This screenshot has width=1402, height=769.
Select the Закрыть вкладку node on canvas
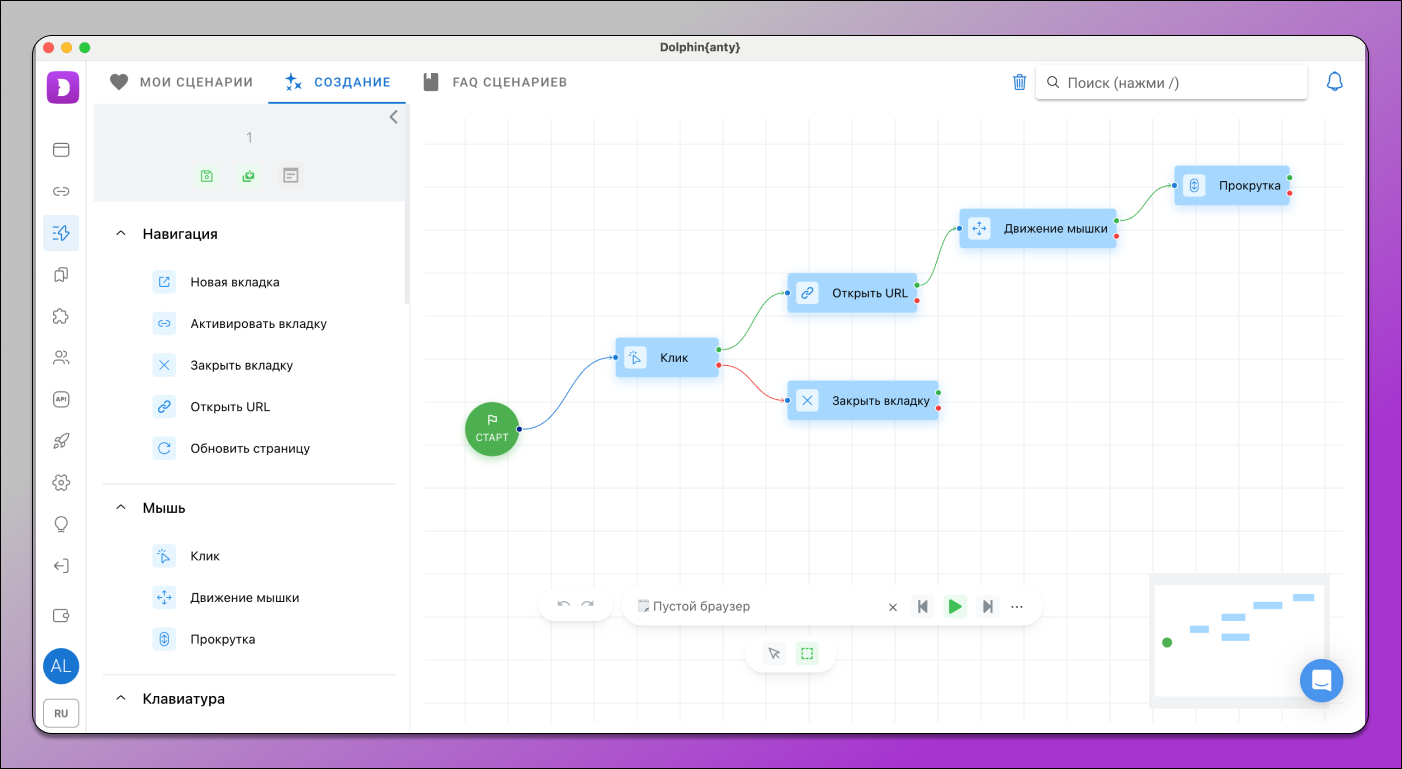pos(863,401)
